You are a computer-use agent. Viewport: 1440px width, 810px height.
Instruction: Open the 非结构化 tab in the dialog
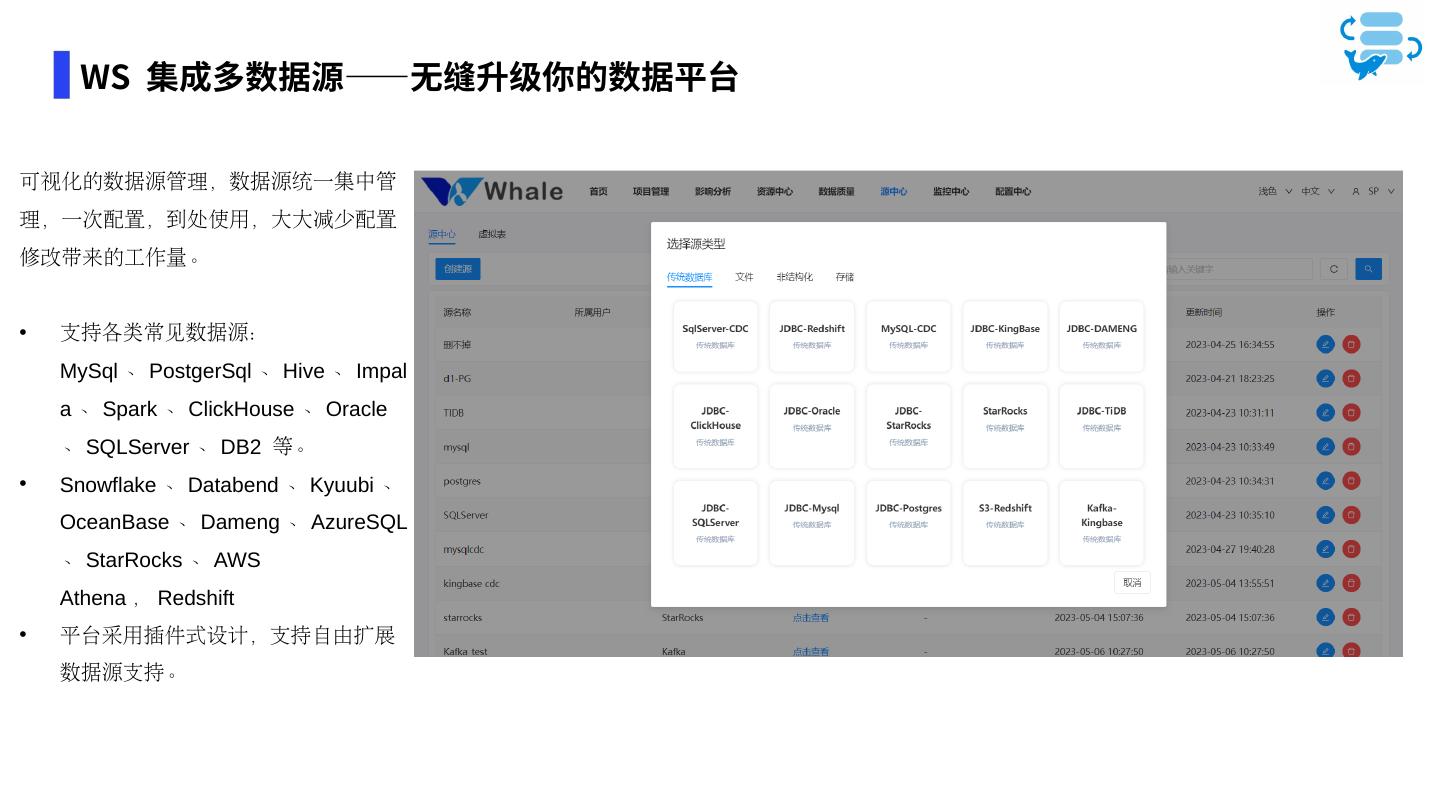pyautogui.click(x=794, y=277)
